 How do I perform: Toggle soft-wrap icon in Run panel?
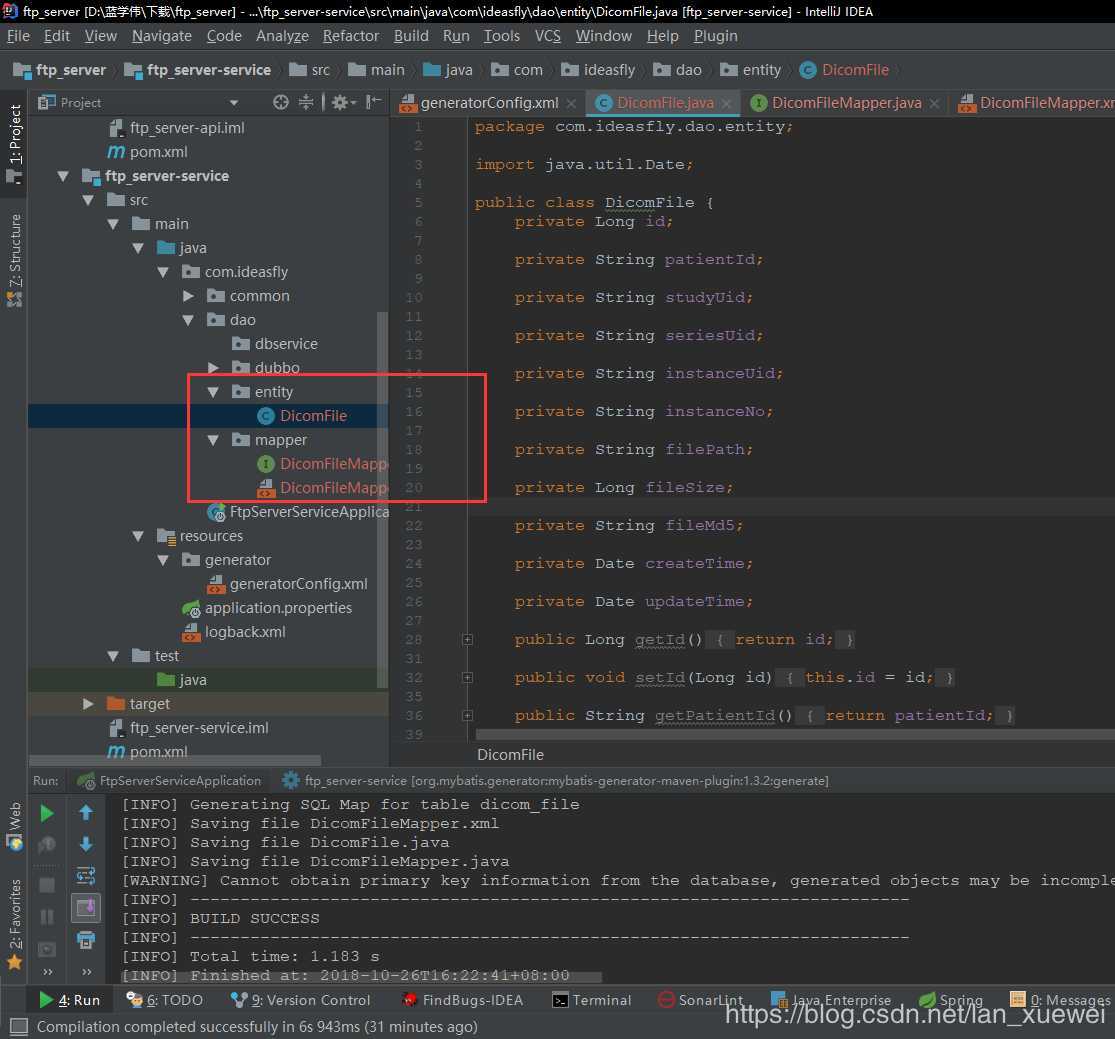pyautogui.click(x=86, y=875)
